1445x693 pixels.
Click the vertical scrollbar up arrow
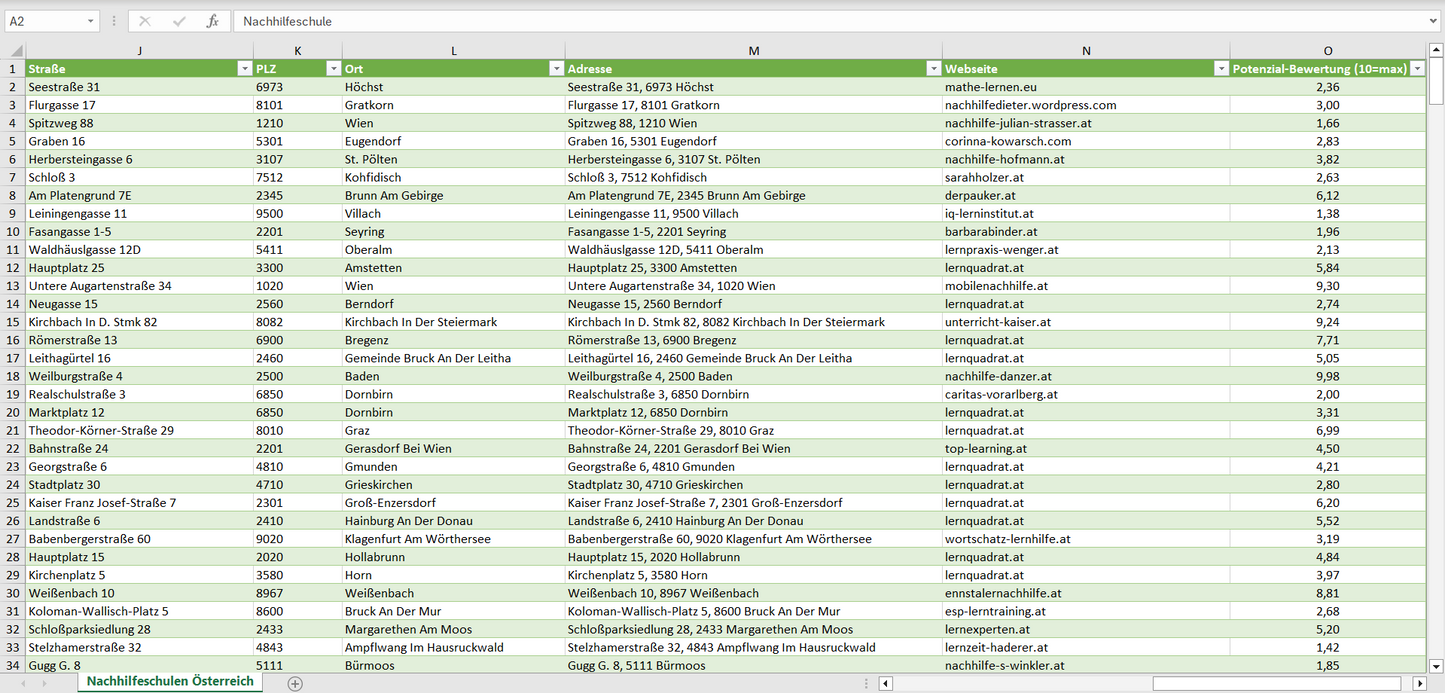coord(1436,51)
